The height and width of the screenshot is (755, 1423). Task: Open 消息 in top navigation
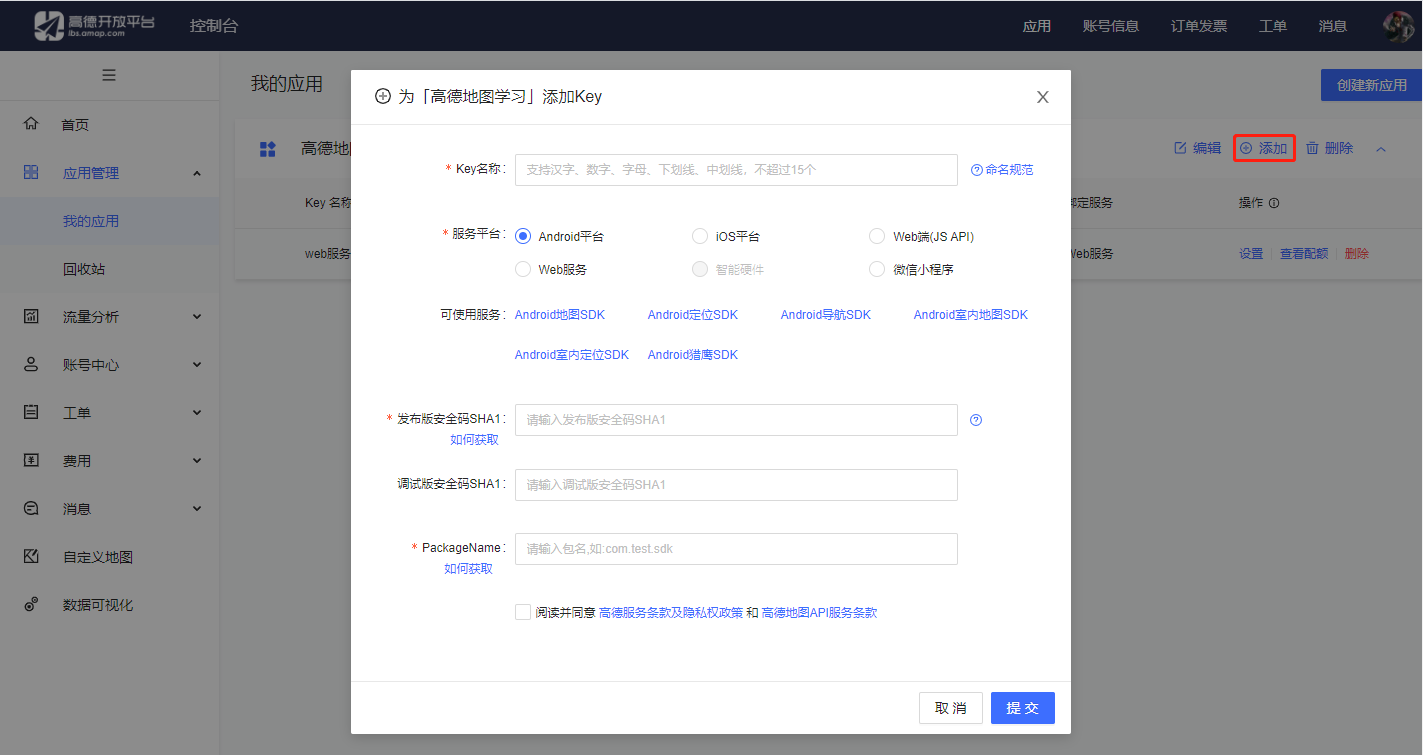(x=1333, y=26)
